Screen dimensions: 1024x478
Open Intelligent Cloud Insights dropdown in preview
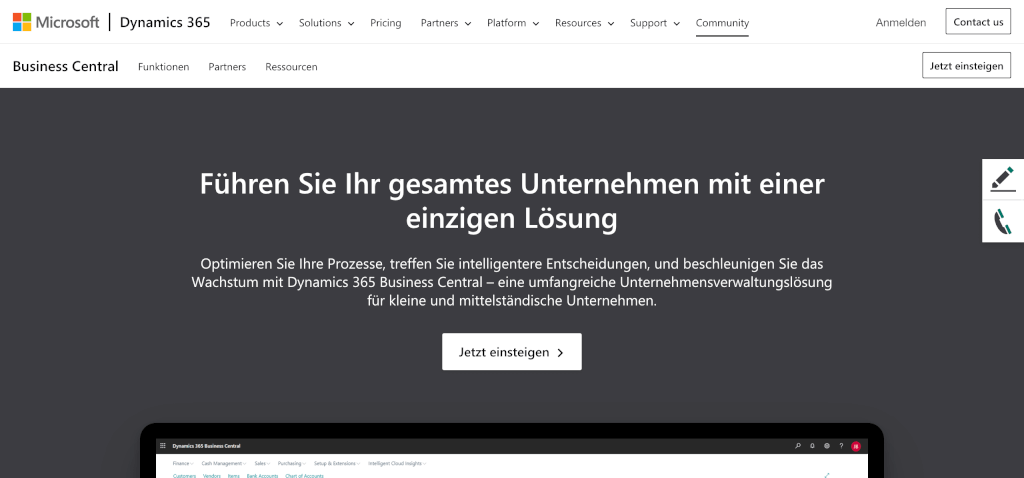[397, 464]
